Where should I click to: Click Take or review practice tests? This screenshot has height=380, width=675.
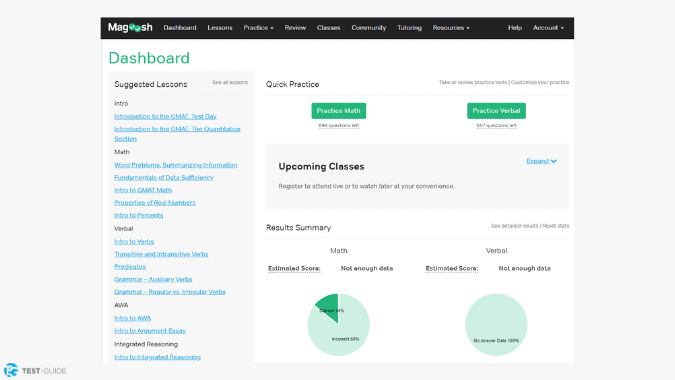click(473, 82)
